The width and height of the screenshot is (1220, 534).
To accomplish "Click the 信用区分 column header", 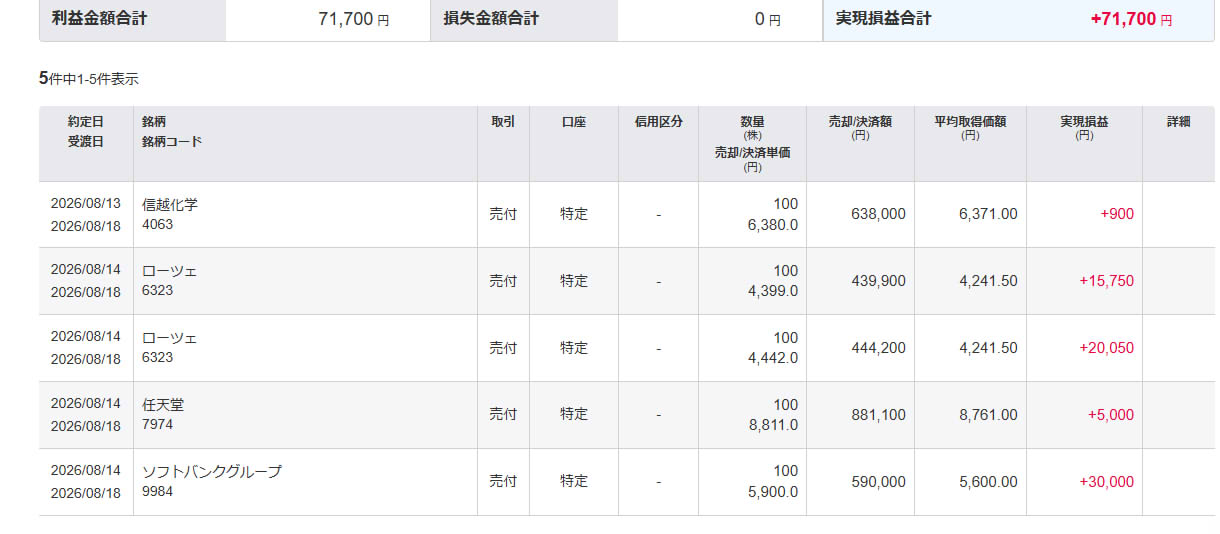I will (x=658, y=122).
